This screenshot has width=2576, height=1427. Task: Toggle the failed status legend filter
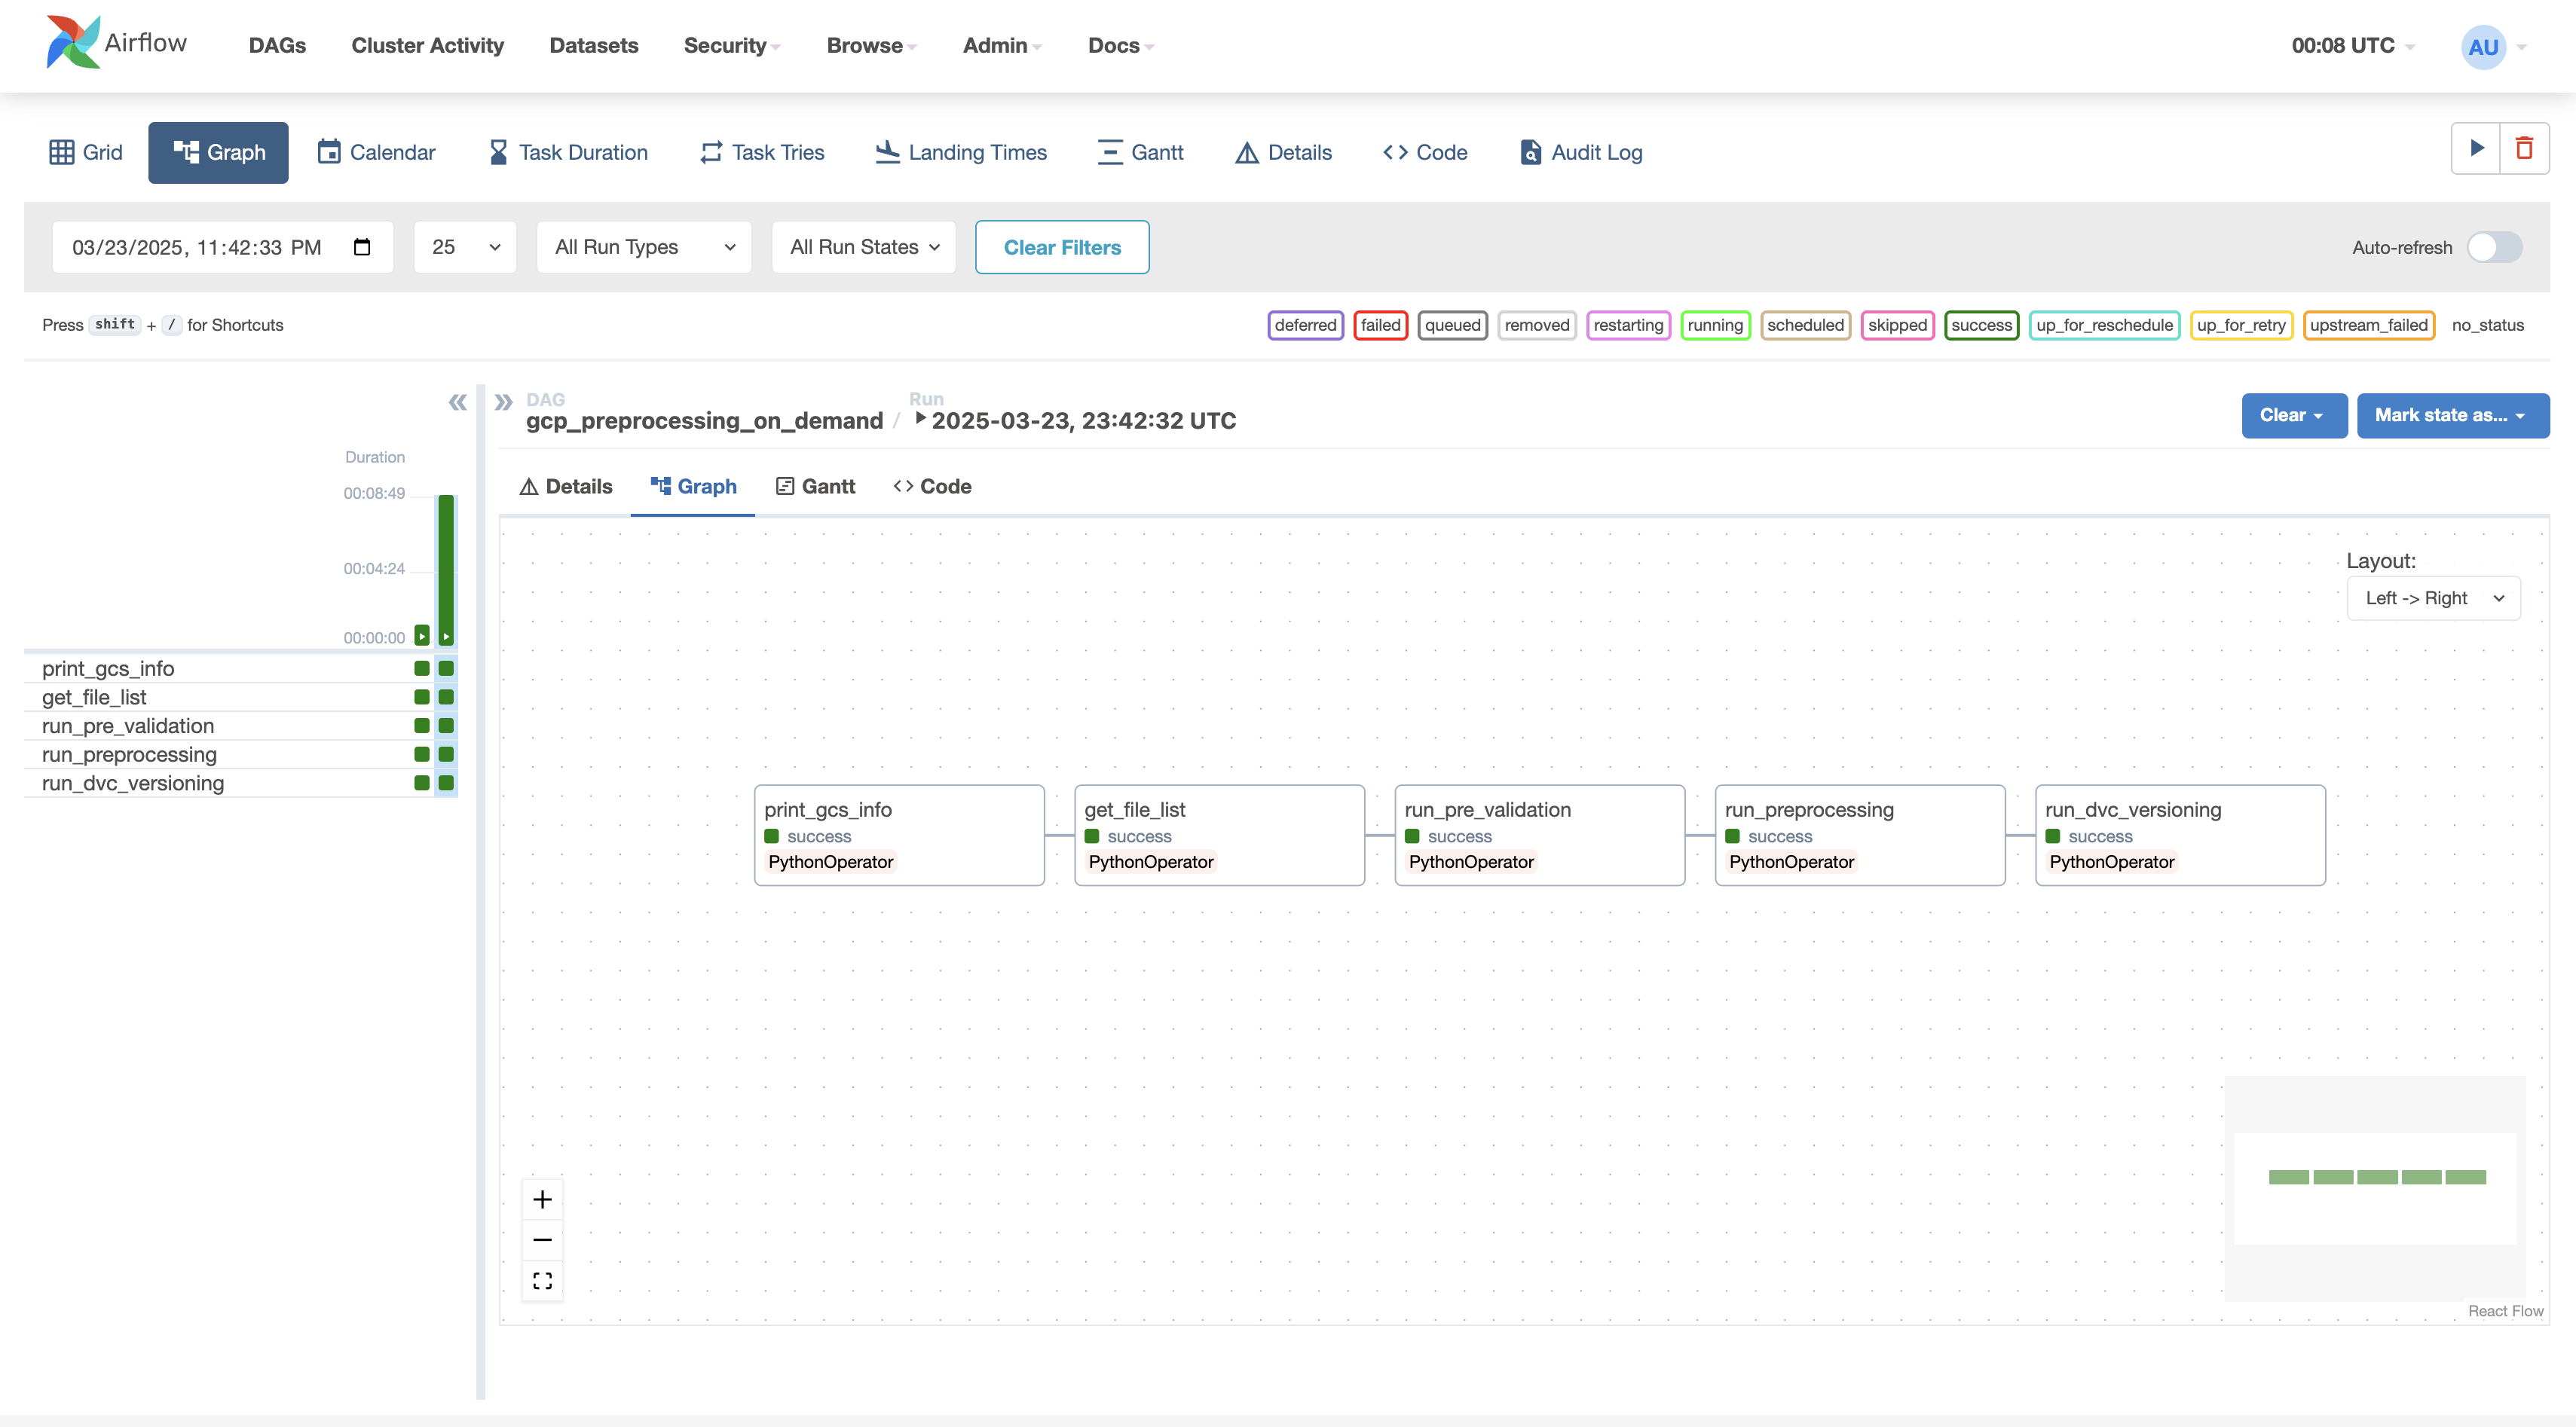pyautogui.click(x=1380, y=325)
